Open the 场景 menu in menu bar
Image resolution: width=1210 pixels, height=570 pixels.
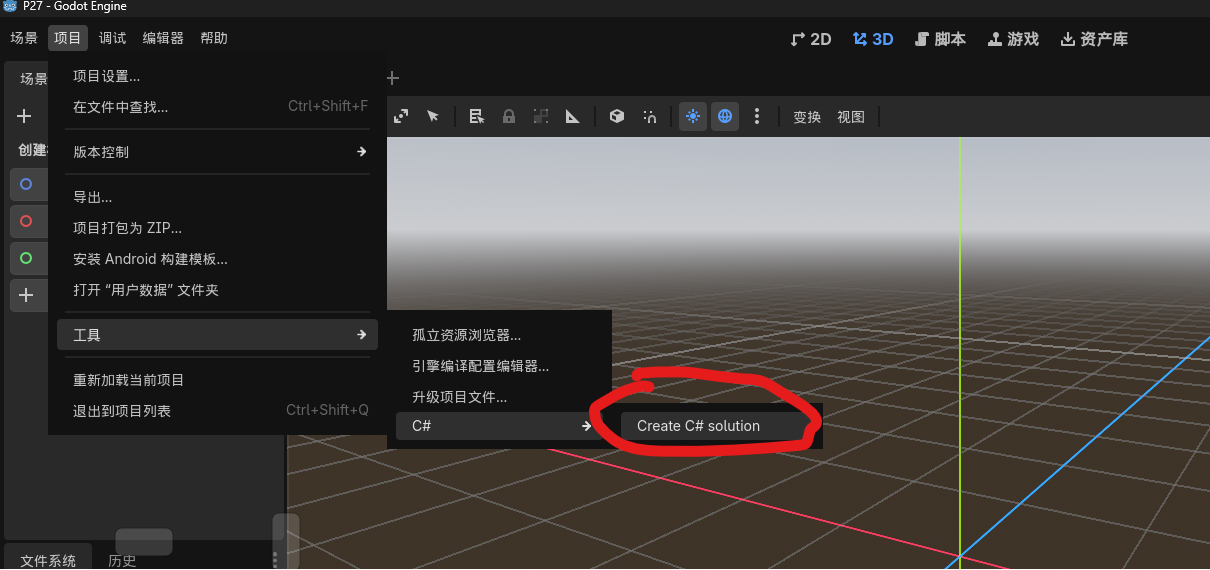24,38
